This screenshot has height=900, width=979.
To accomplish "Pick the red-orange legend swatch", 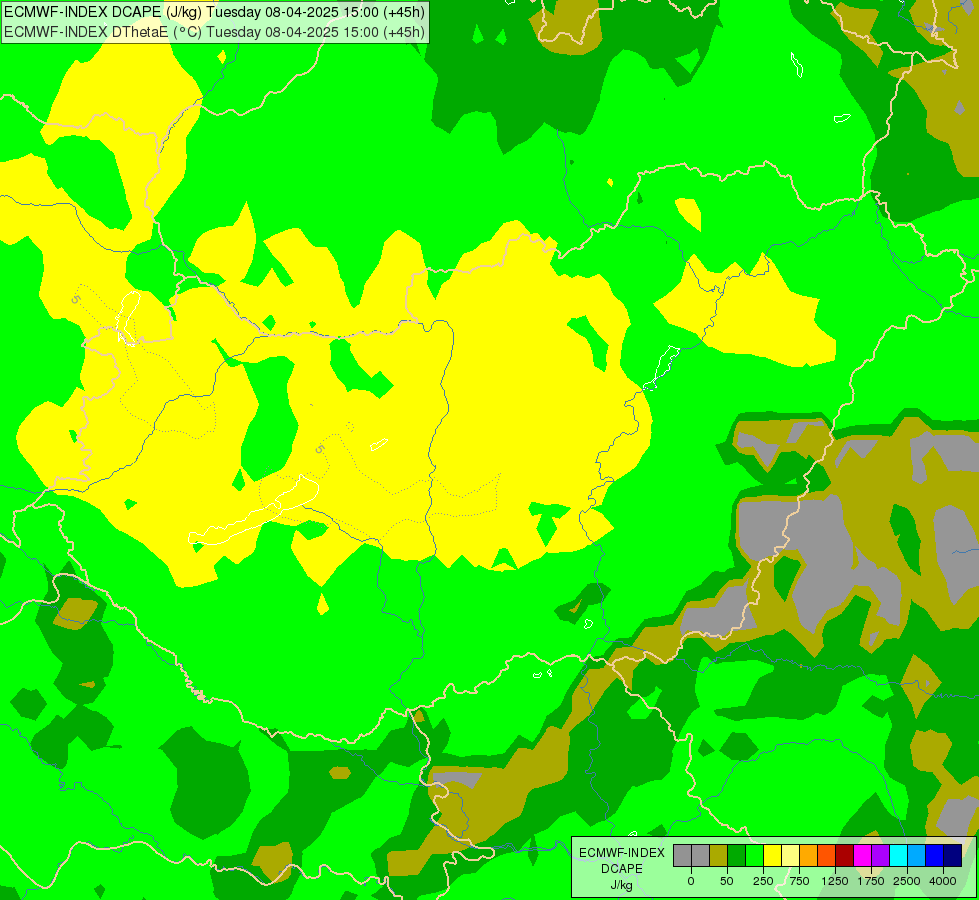I will [x=827, y=856].
